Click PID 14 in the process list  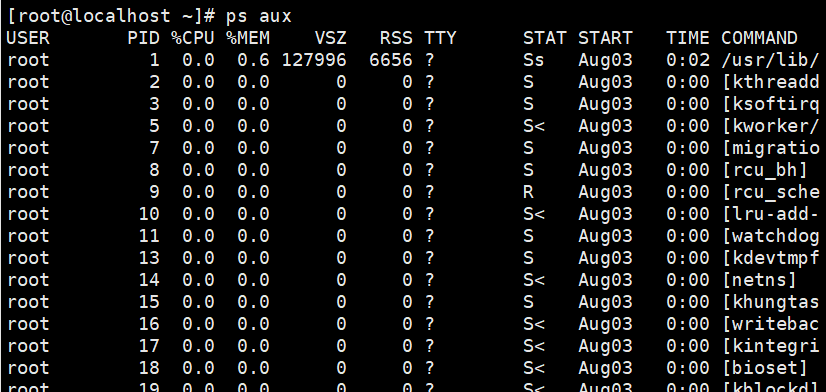pos(149,280)
